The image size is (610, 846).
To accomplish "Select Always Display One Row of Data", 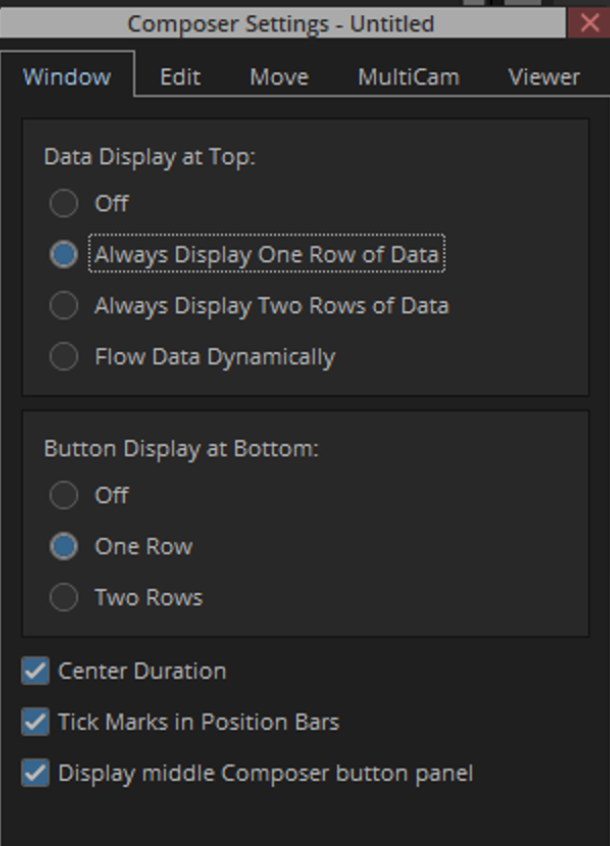I will coord(64,254).
